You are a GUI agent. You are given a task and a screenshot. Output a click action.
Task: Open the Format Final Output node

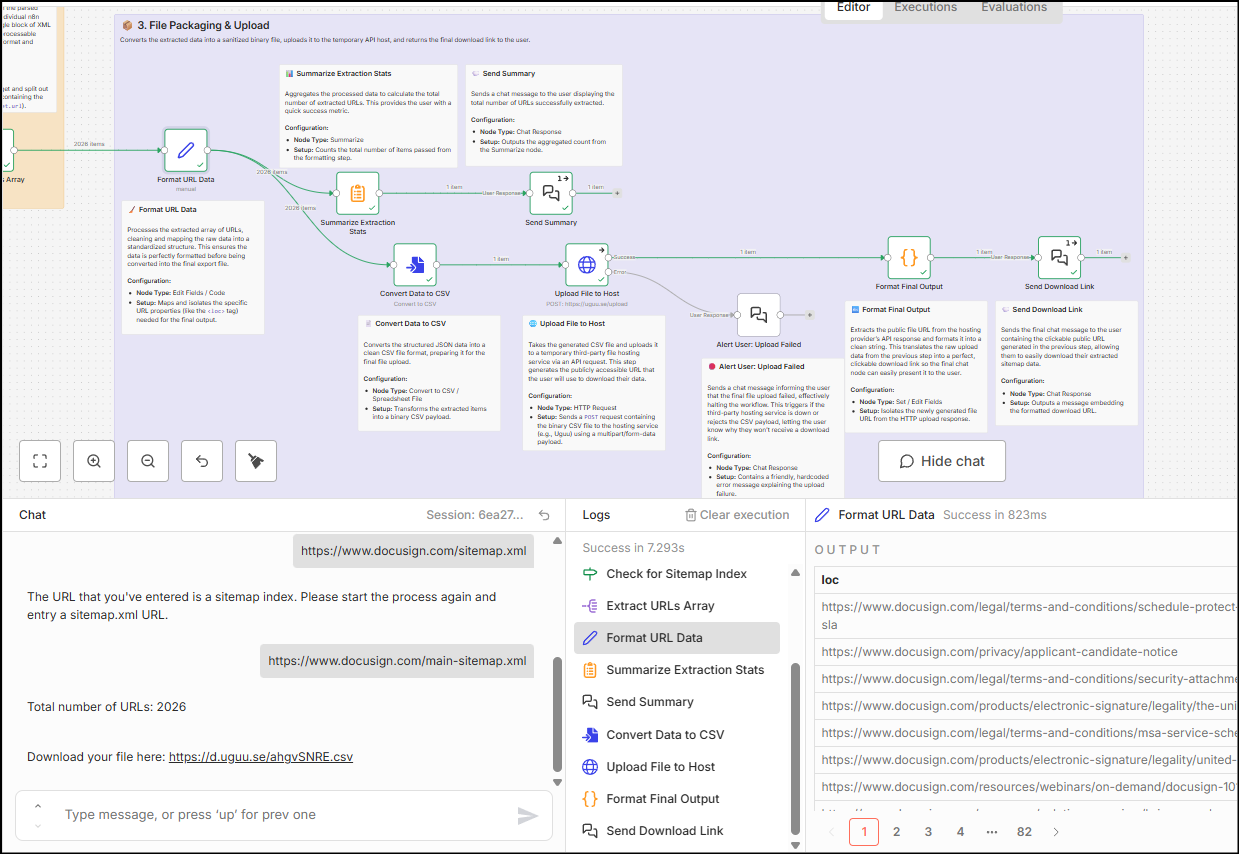[909, 258]
